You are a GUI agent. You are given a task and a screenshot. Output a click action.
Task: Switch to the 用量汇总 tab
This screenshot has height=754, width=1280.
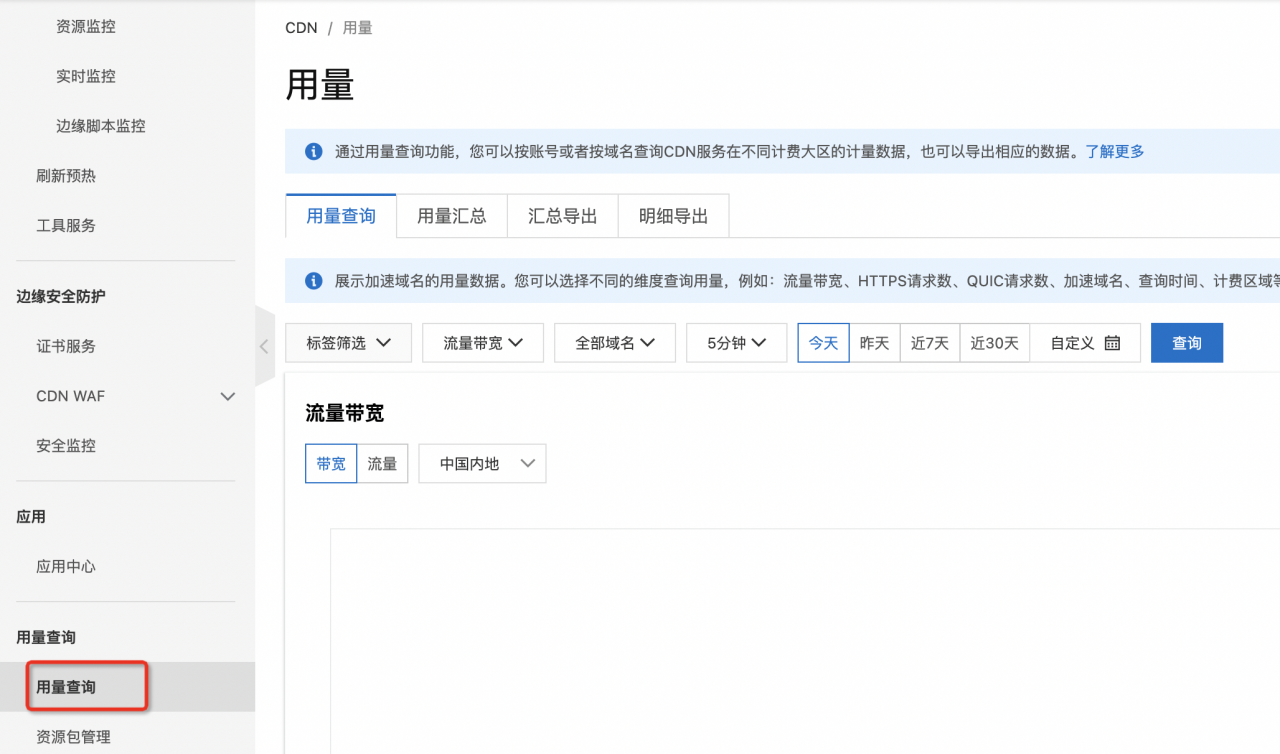pyautogui.click(x=451, y=215)
